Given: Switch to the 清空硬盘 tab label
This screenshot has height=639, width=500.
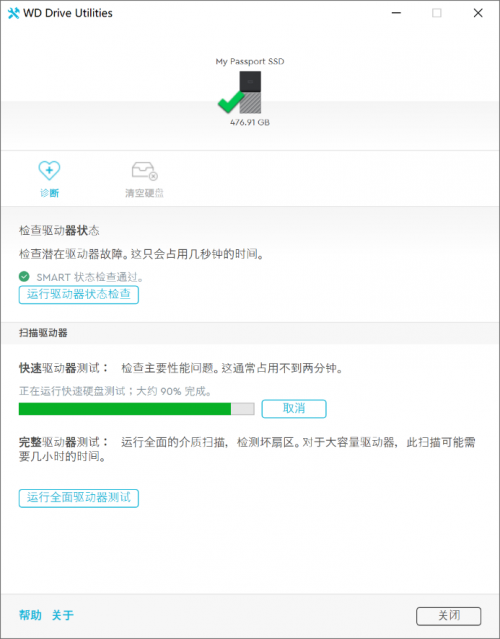Looking at the screenshot, I should pyautogui.click(x=144, y=193).
